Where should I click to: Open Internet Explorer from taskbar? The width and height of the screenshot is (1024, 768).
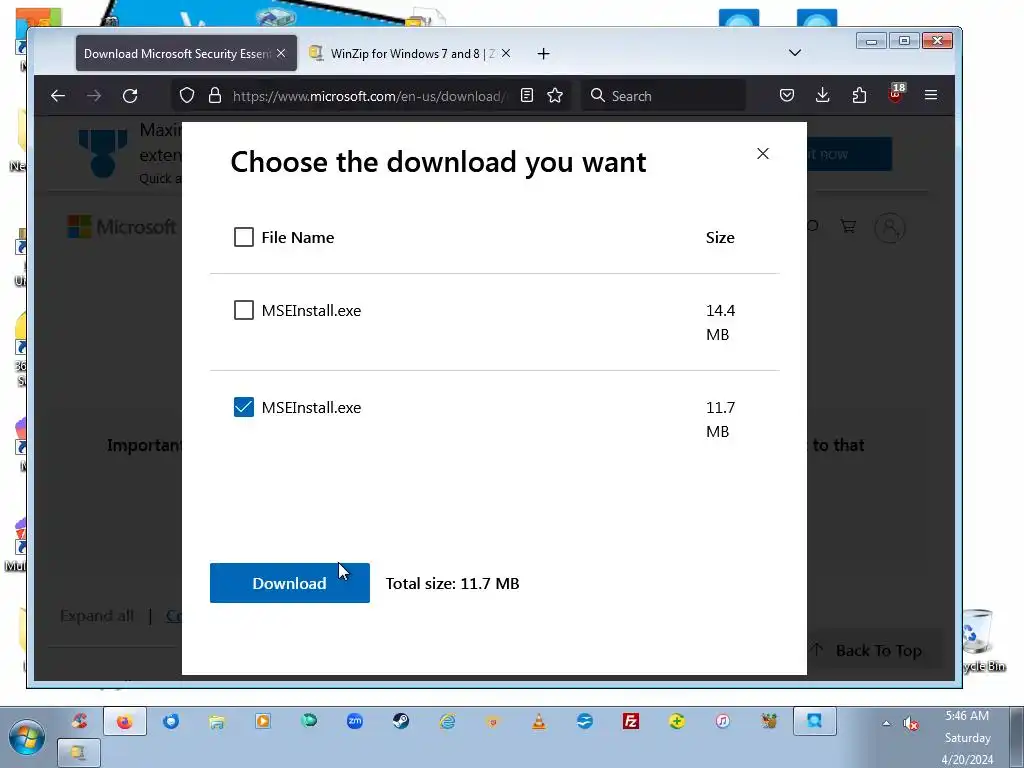pyautogui.click(x=447, y=722)
